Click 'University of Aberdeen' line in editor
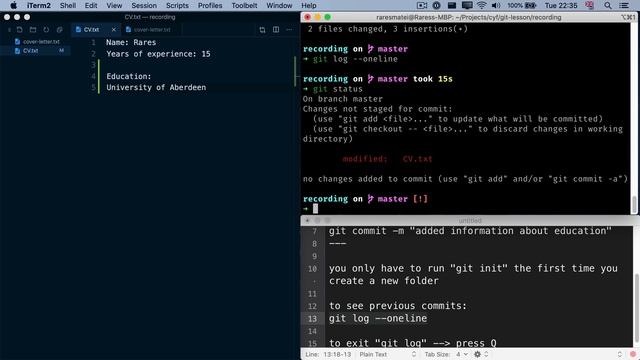The height and width of the screenshot is (360, 640). (x=156, y=87)
